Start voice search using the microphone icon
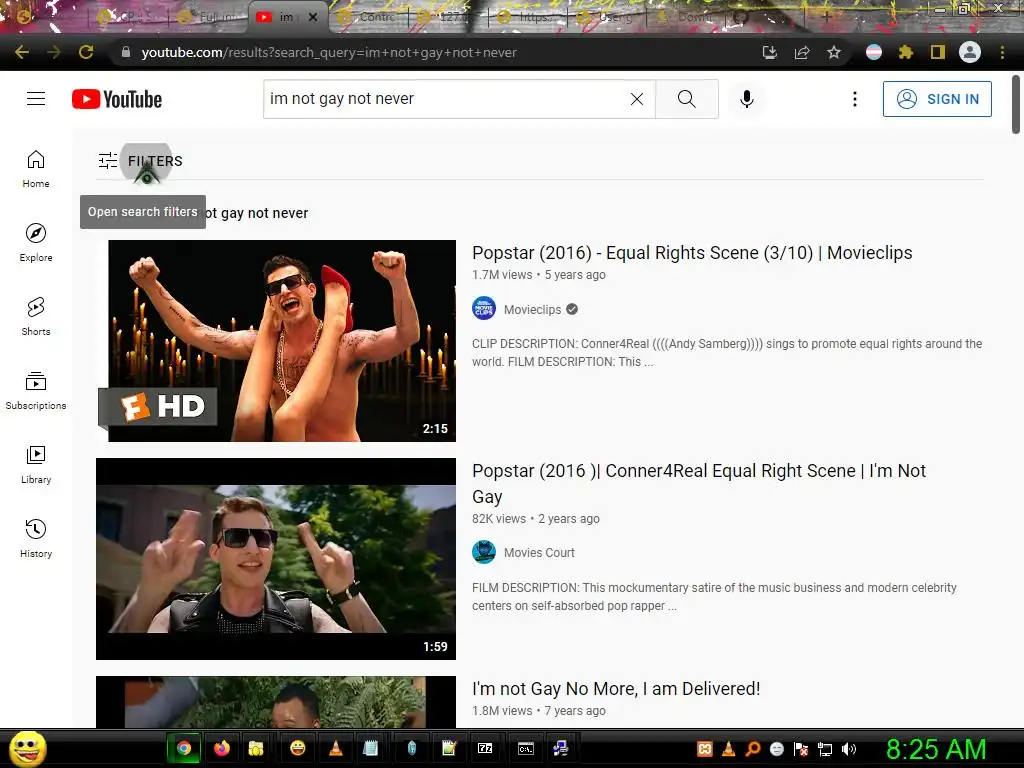 pos(746,99)
